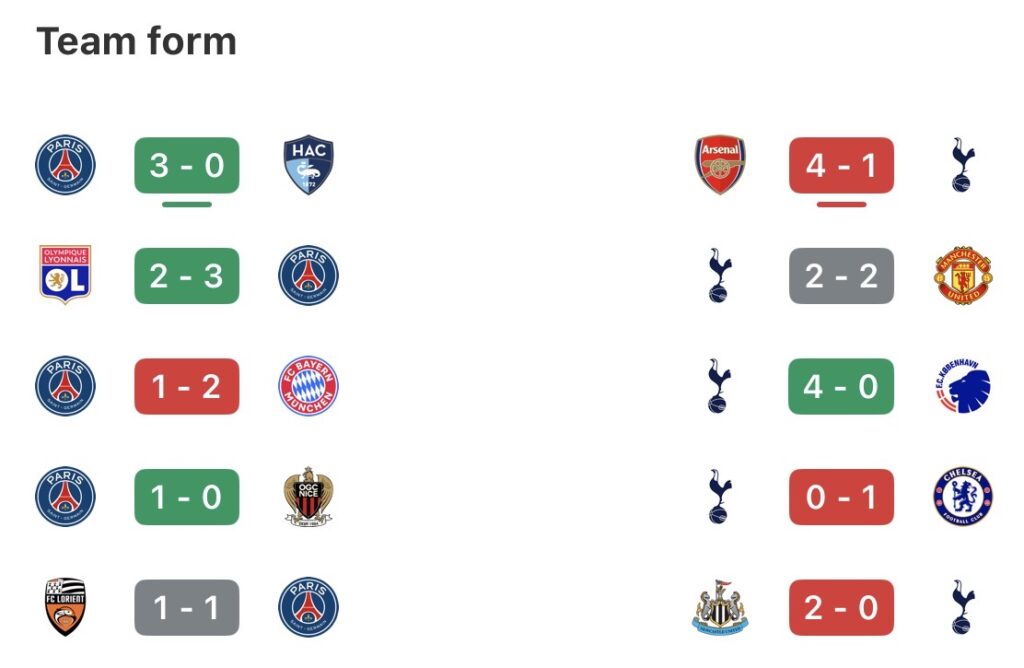Open the Arsenal club crest

[720, 165]
